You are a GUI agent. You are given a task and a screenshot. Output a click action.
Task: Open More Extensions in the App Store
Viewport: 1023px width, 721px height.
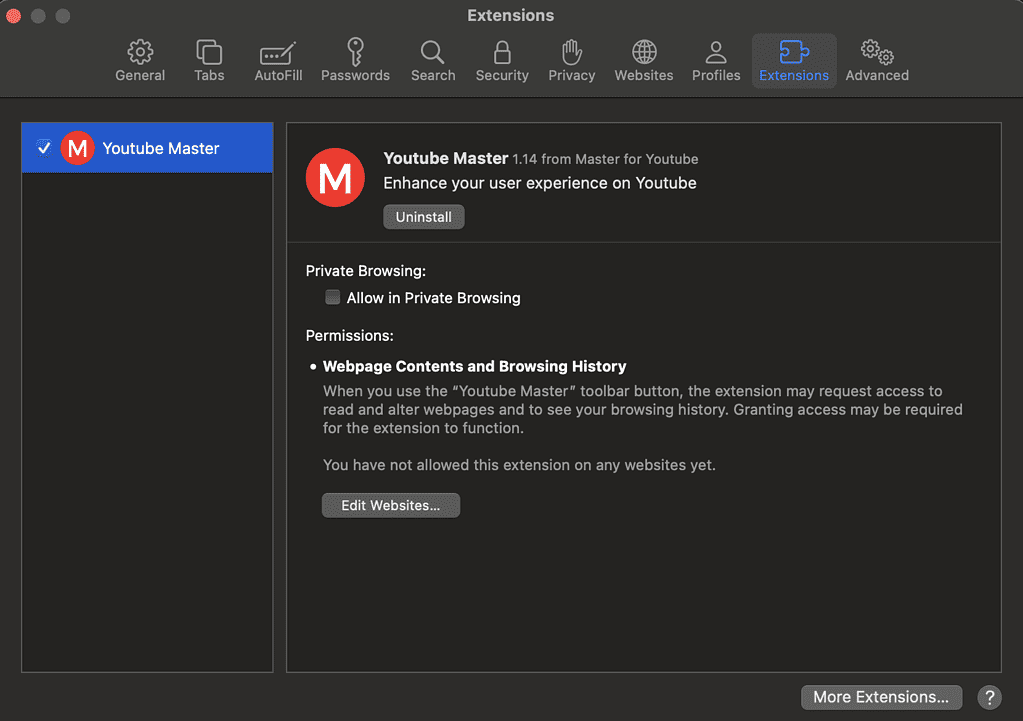tap(881, 697)
